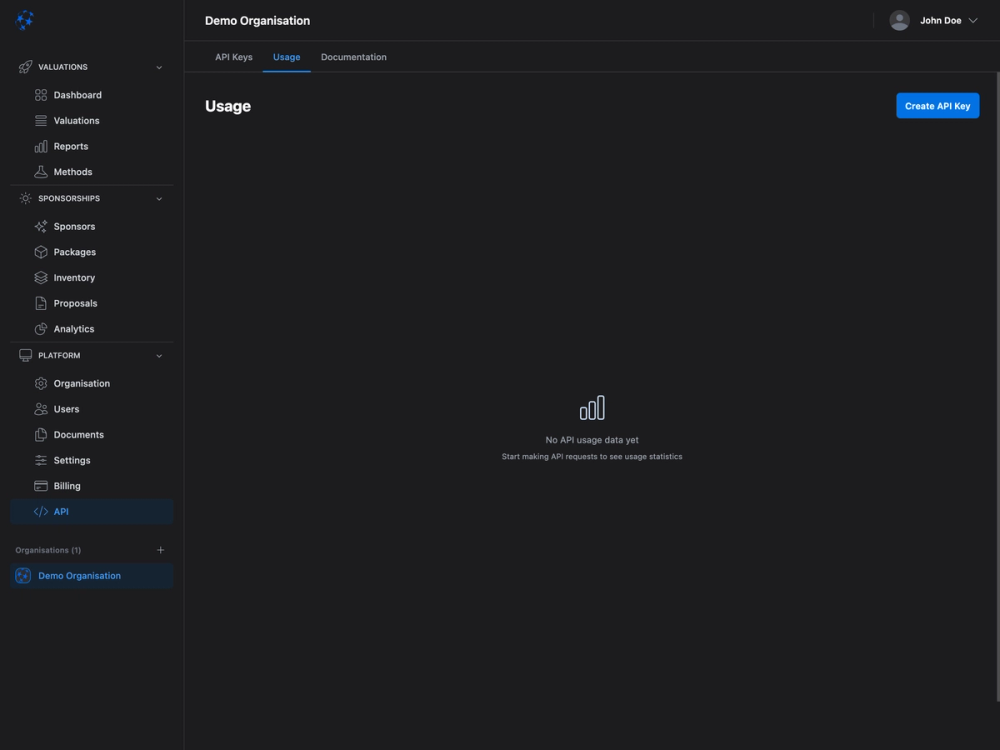The width and height of the screenshot is (1000, 750).
Task: Open Billing via its card icon
Action: click(x=40, y=485)
